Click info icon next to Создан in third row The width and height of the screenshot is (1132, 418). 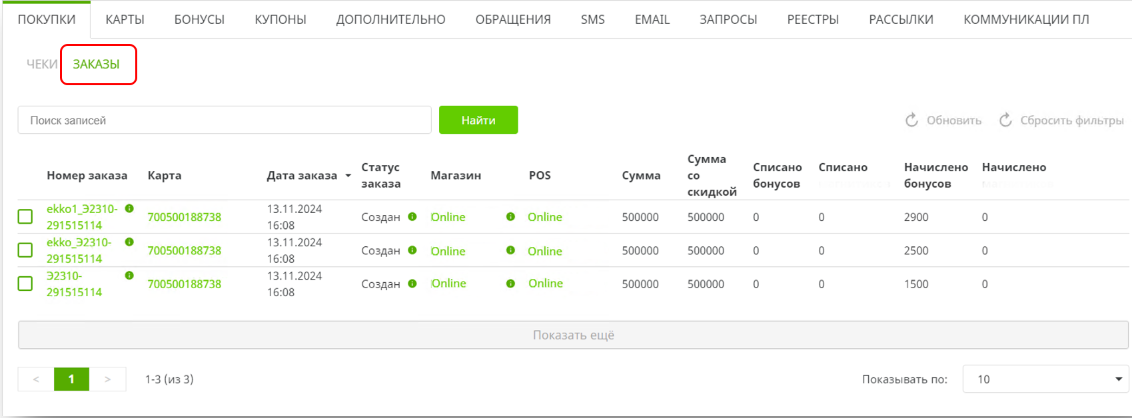[412, 283]
